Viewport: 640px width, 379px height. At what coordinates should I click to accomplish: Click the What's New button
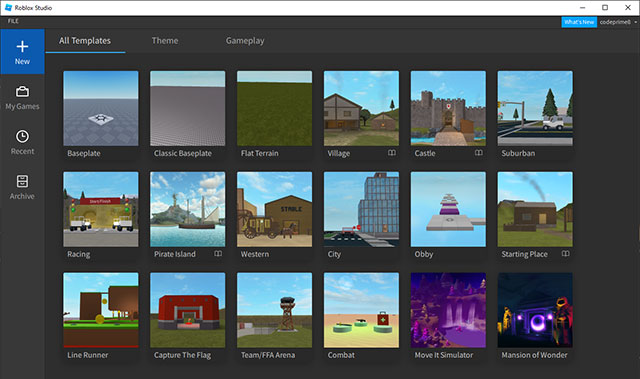(579, 22)
